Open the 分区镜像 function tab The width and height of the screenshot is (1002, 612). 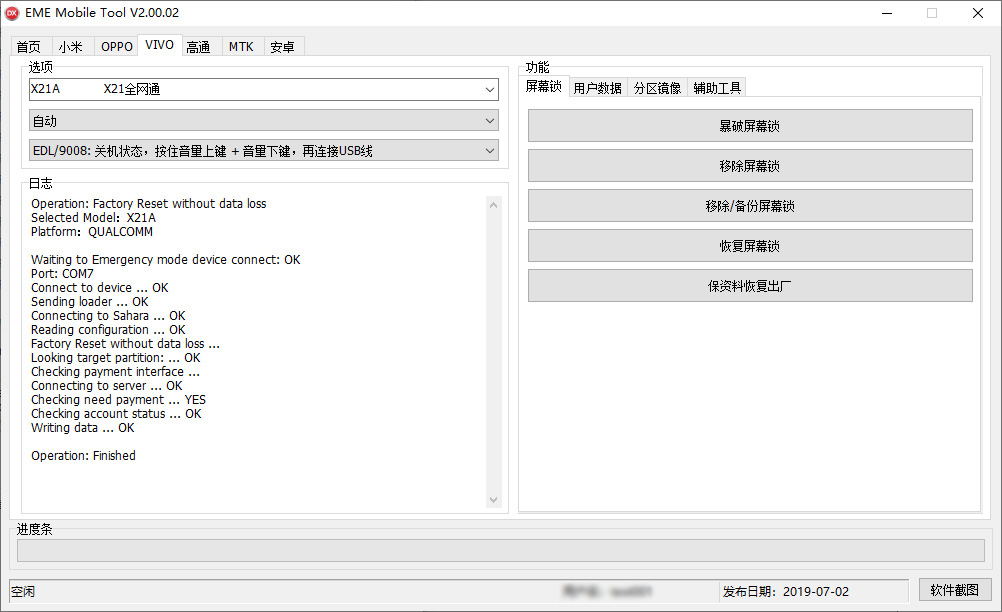(657, 88)
